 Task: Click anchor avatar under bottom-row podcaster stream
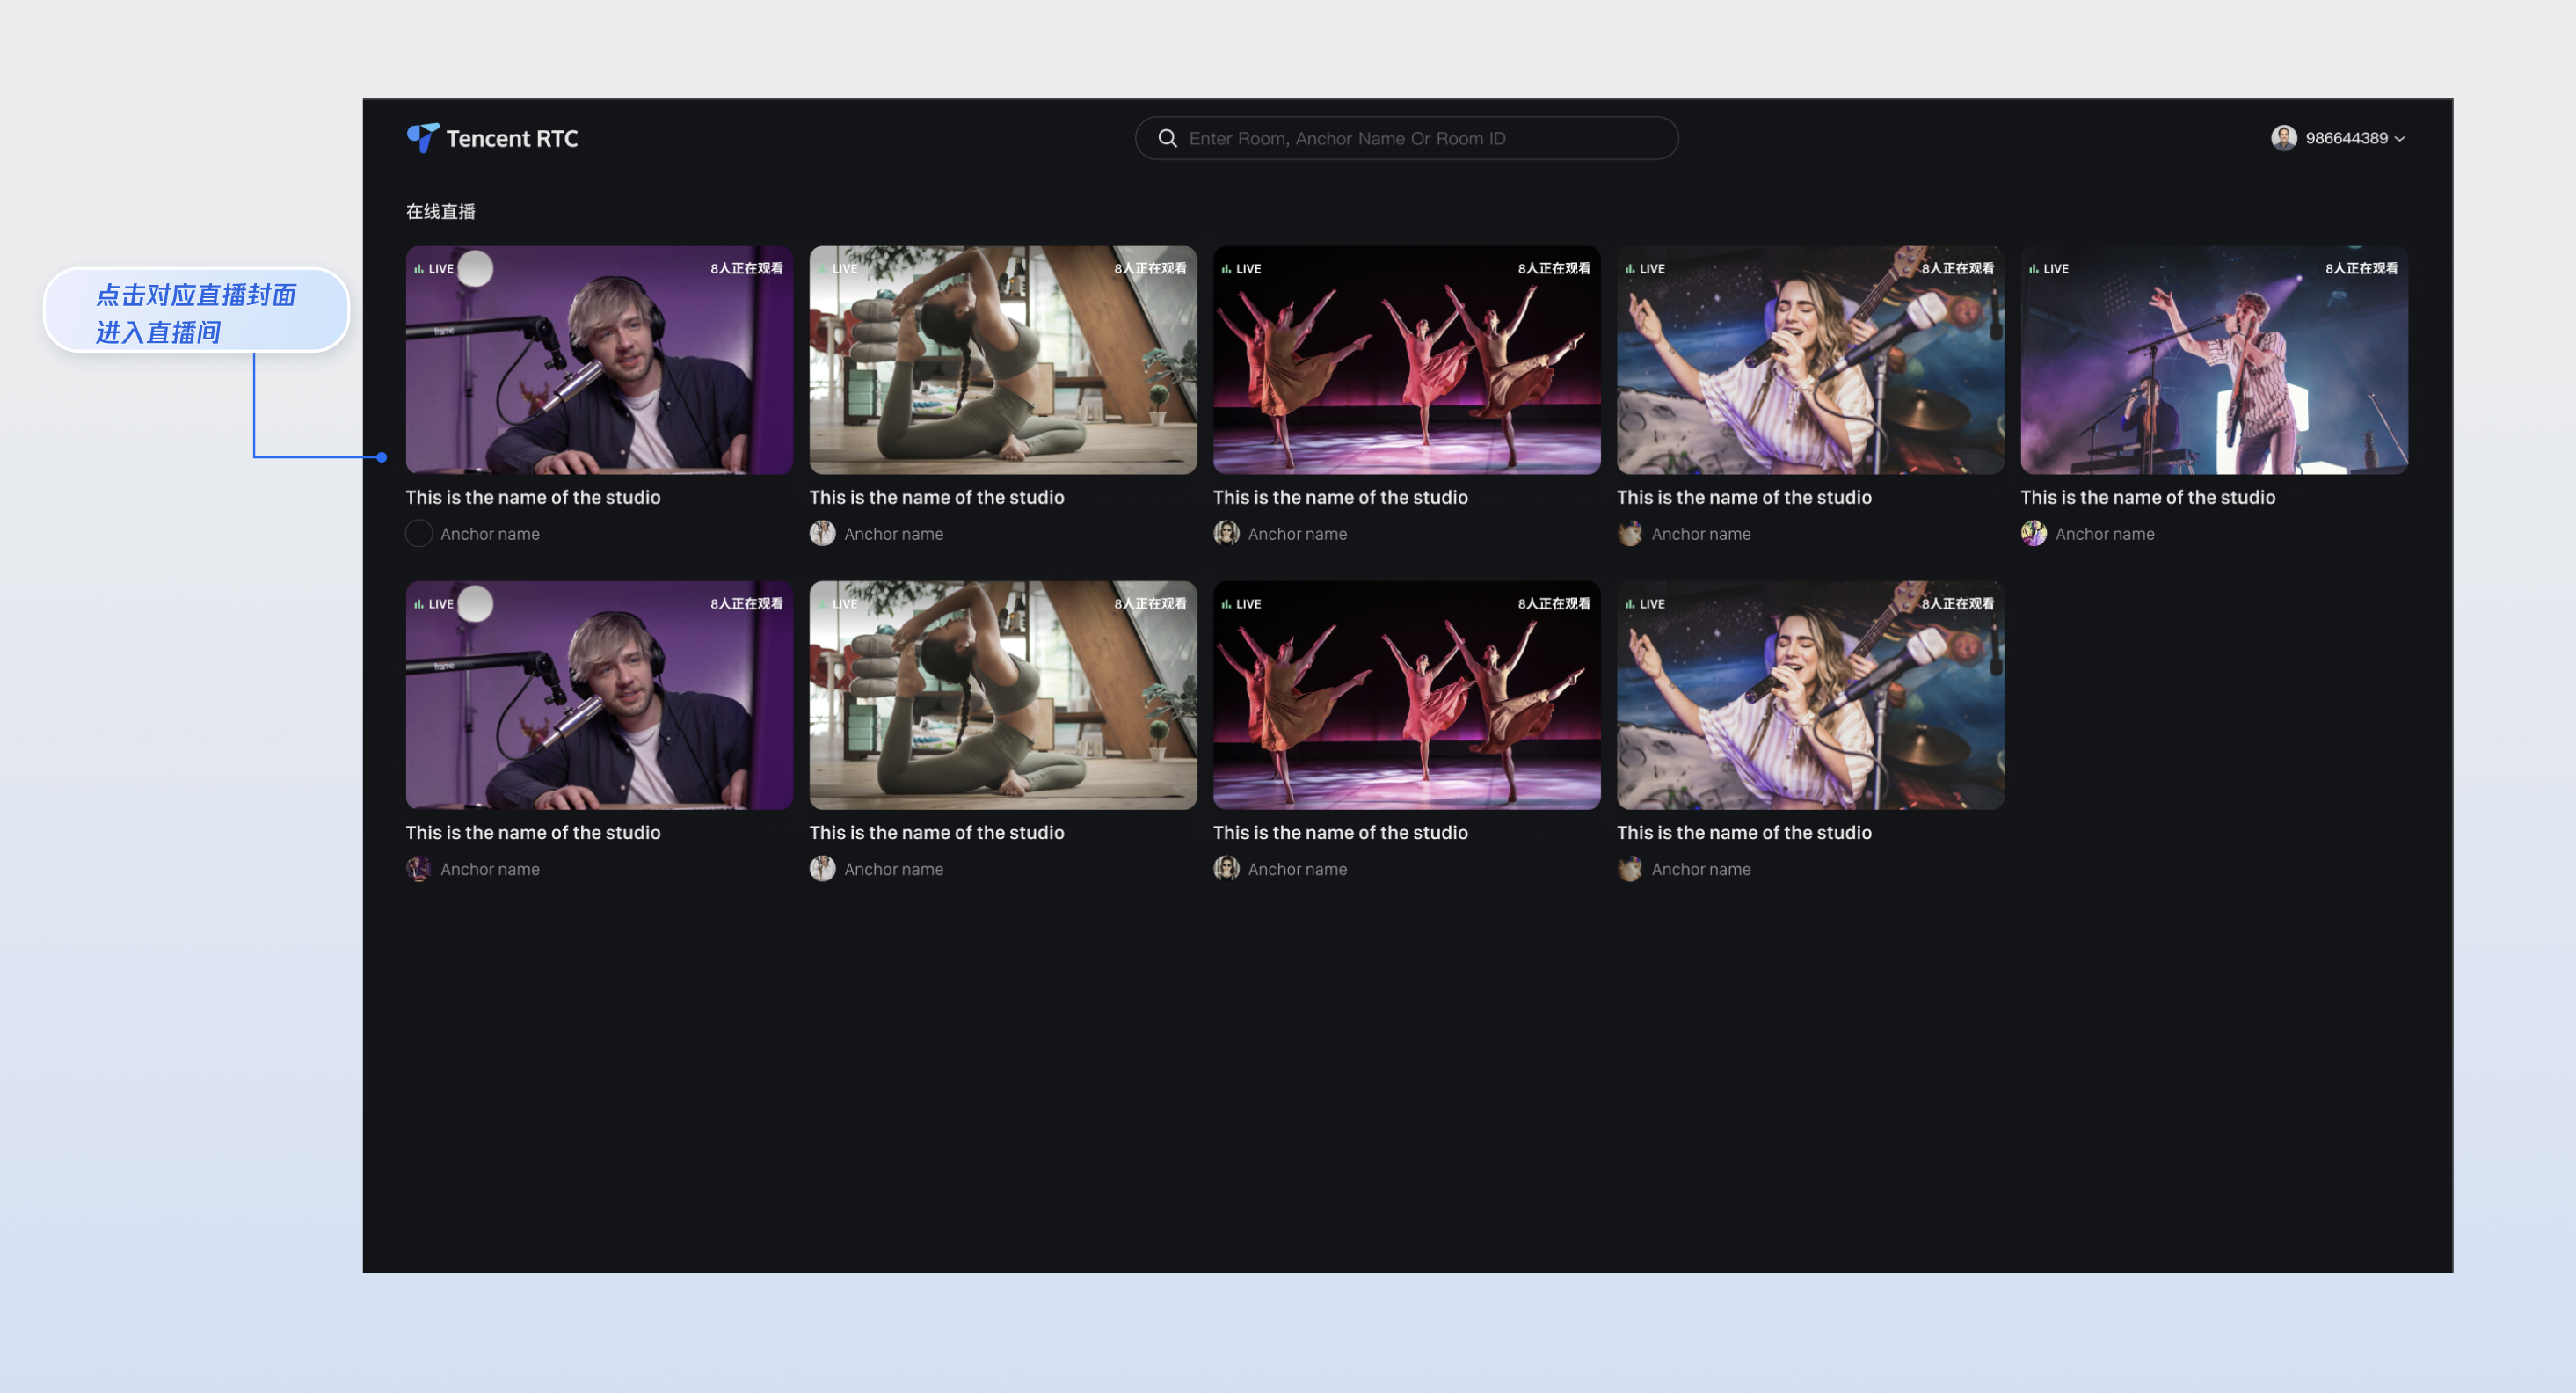point(418,869)
